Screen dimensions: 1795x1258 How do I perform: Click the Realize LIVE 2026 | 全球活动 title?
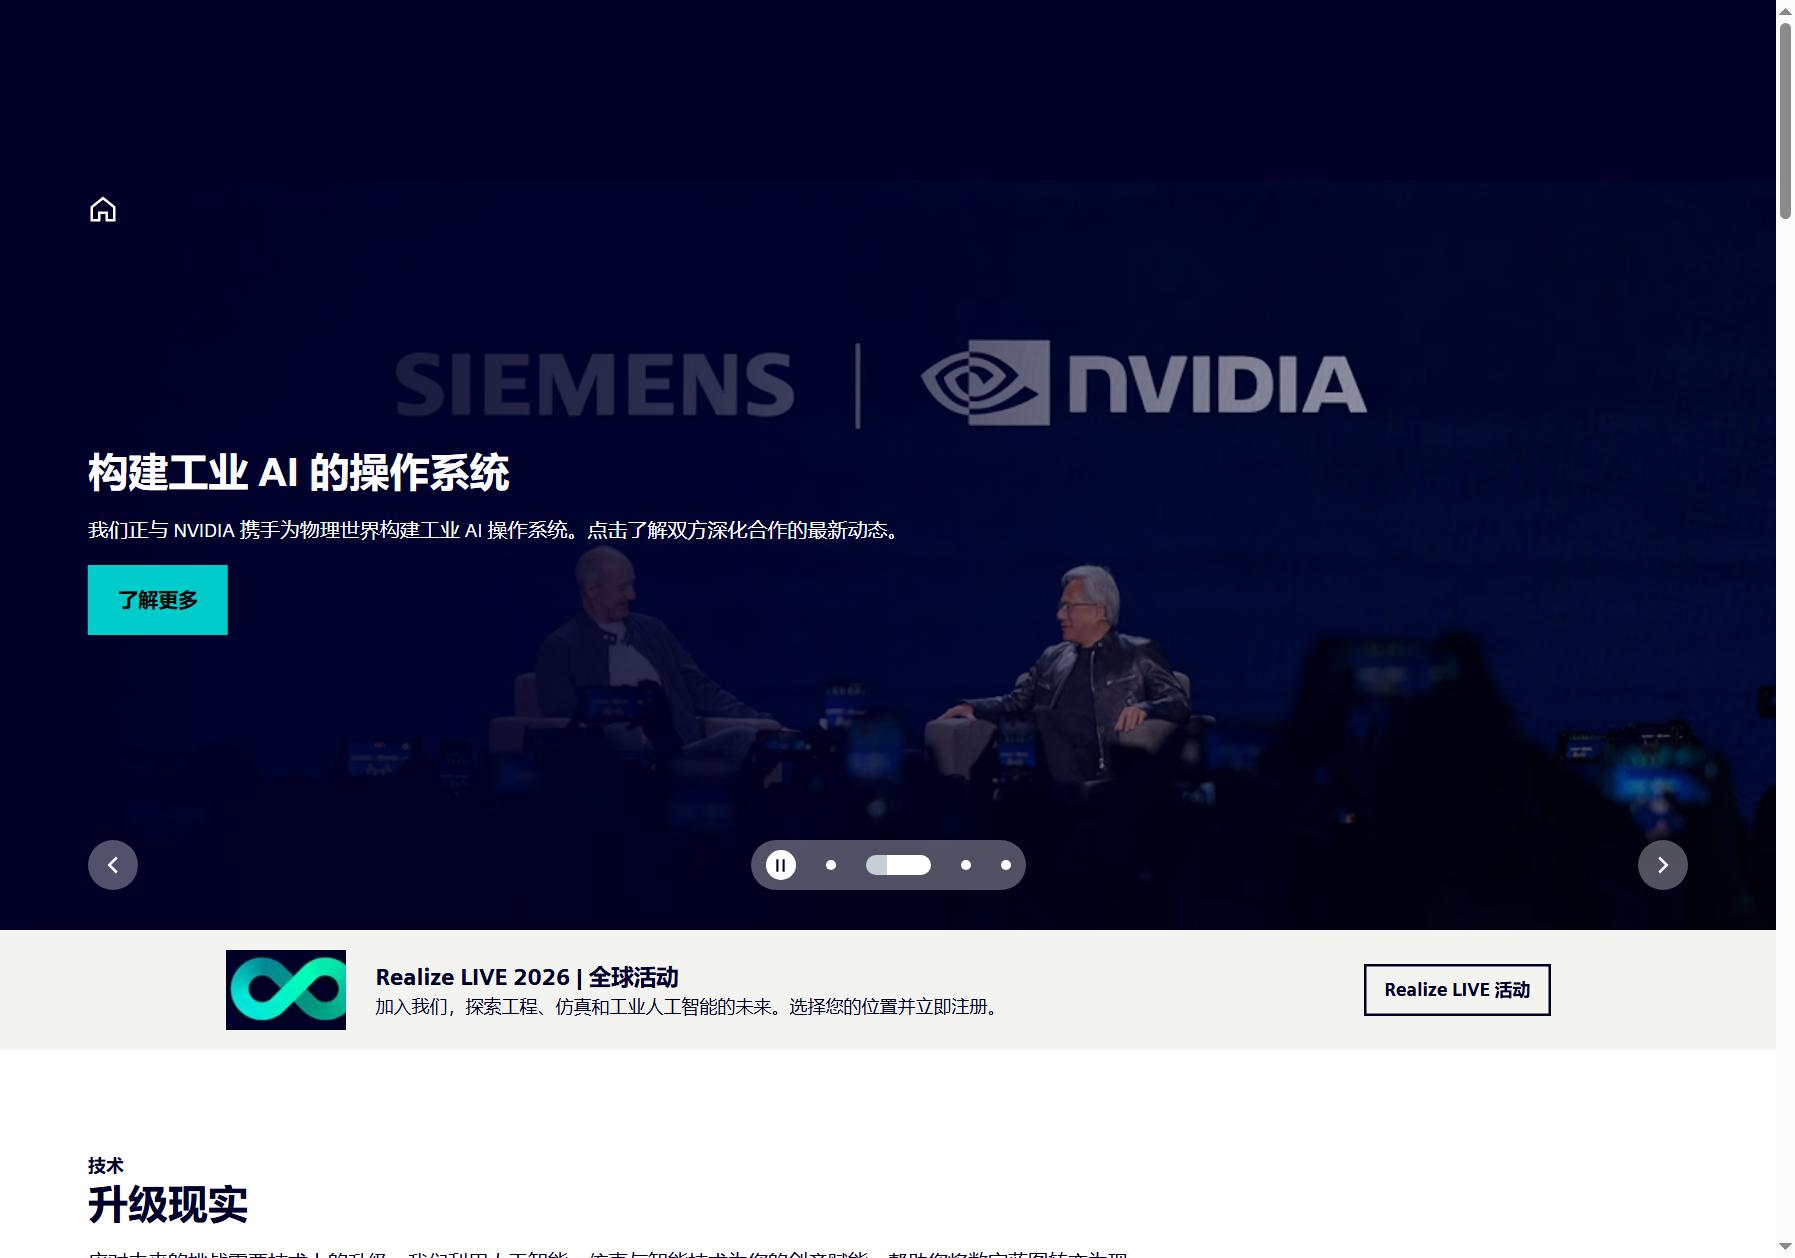[527, 977]
